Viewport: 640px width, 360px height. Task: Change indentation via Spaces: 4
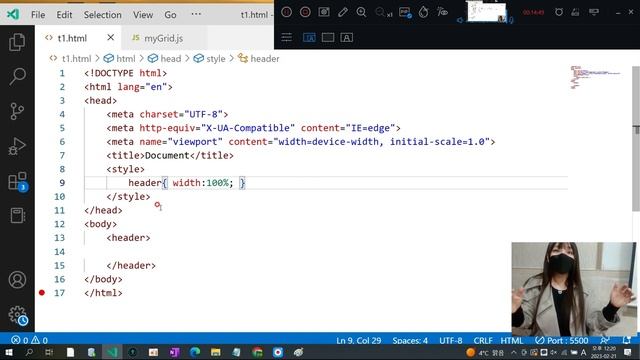(x=410, y=340)
